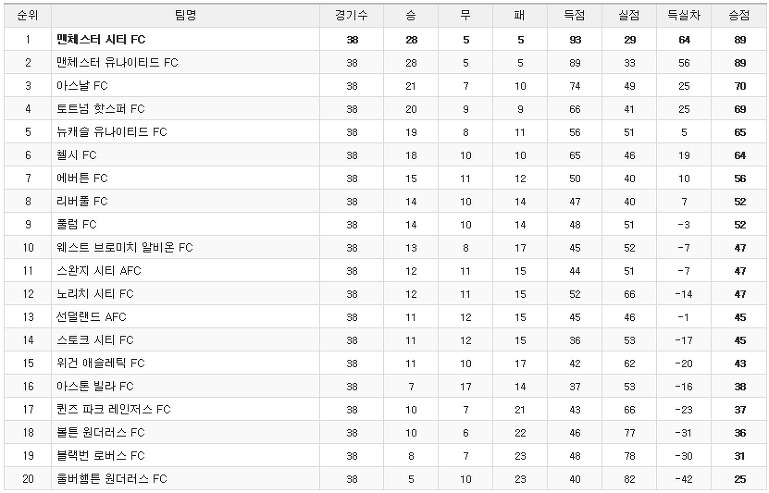The height and width of the screenshot is (493, 769).
Task: Select 뉴캐슬 유나이티드 FC team name
Action: [112, 132]
